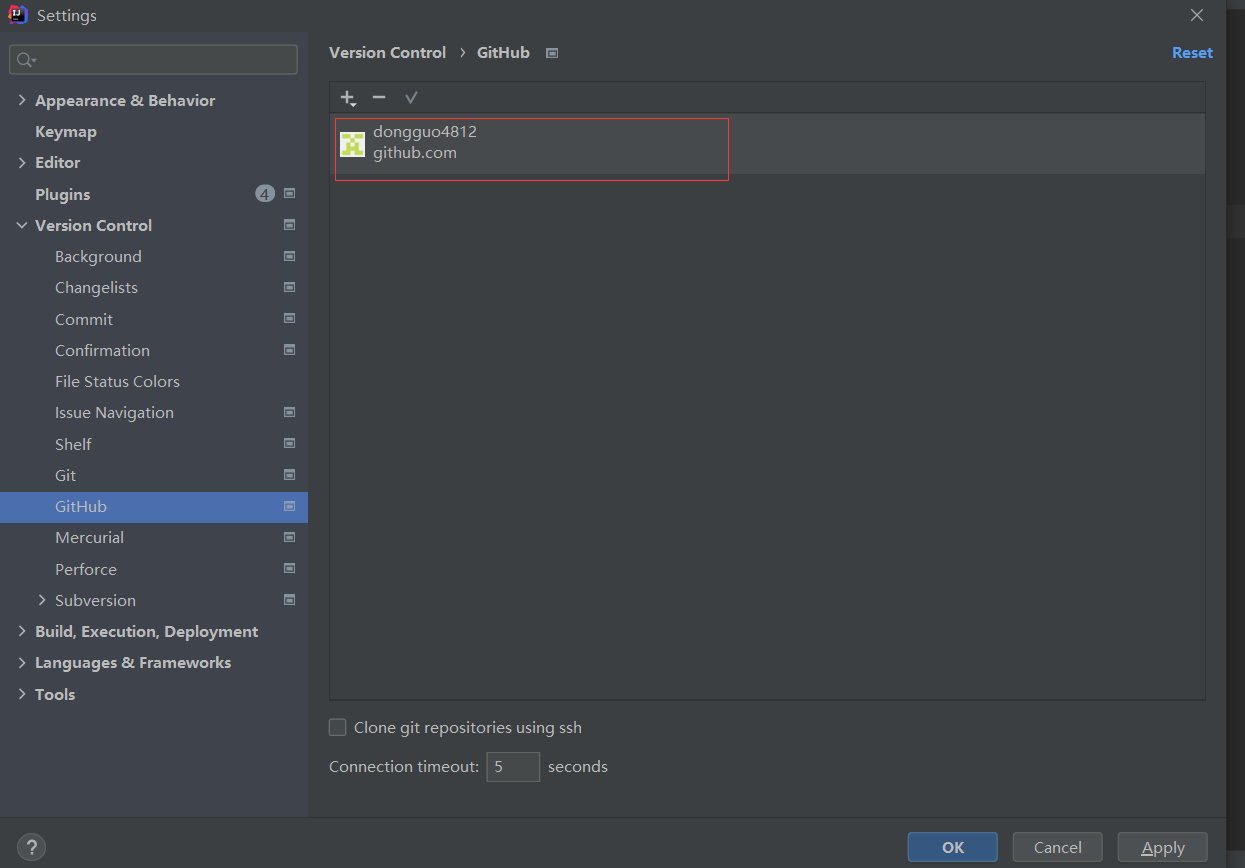Viewport: 1245px width, 868px height.
Task: Click the search magnifier icon in settings
Action: [26, 60]
